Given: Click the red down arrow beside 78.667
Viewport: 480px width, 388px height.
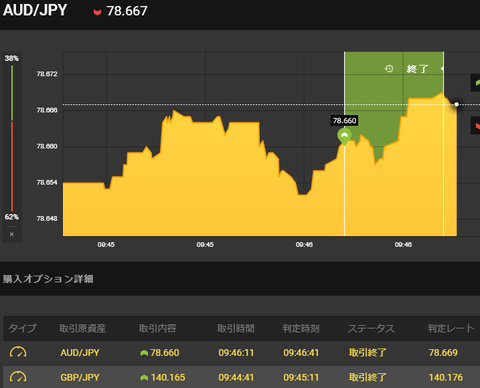Looking at the screenshot, I should click(97, 12).
